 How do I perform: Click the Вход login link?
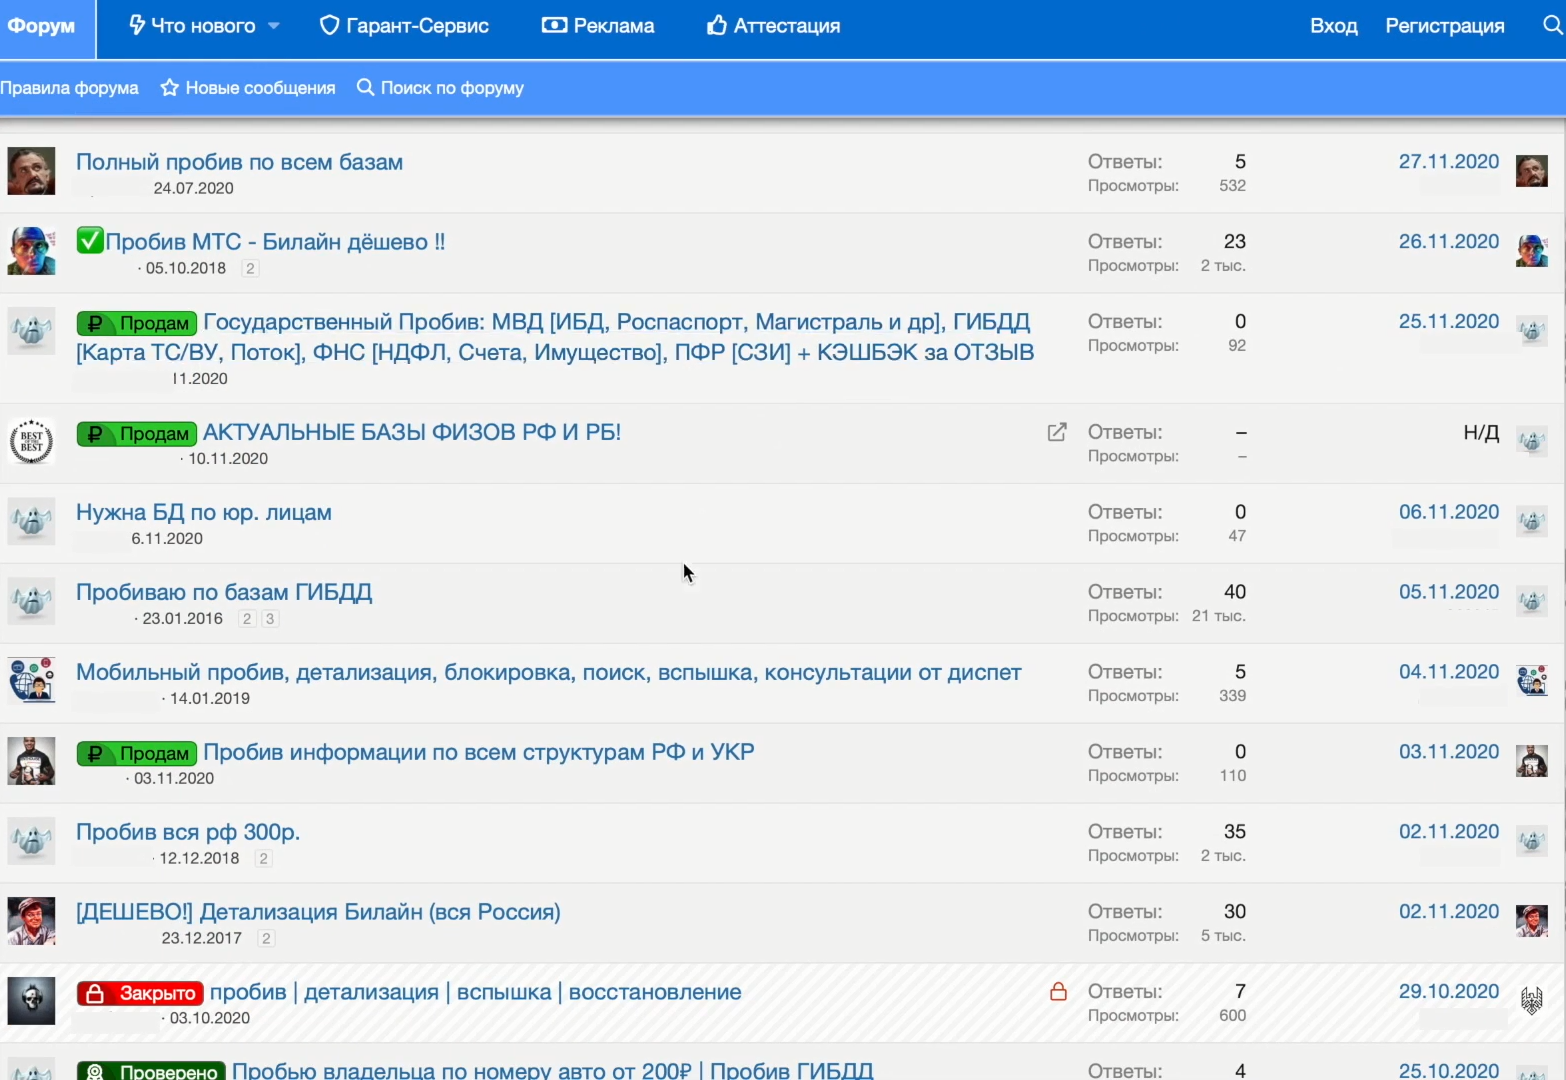(x=1333, y=26)
